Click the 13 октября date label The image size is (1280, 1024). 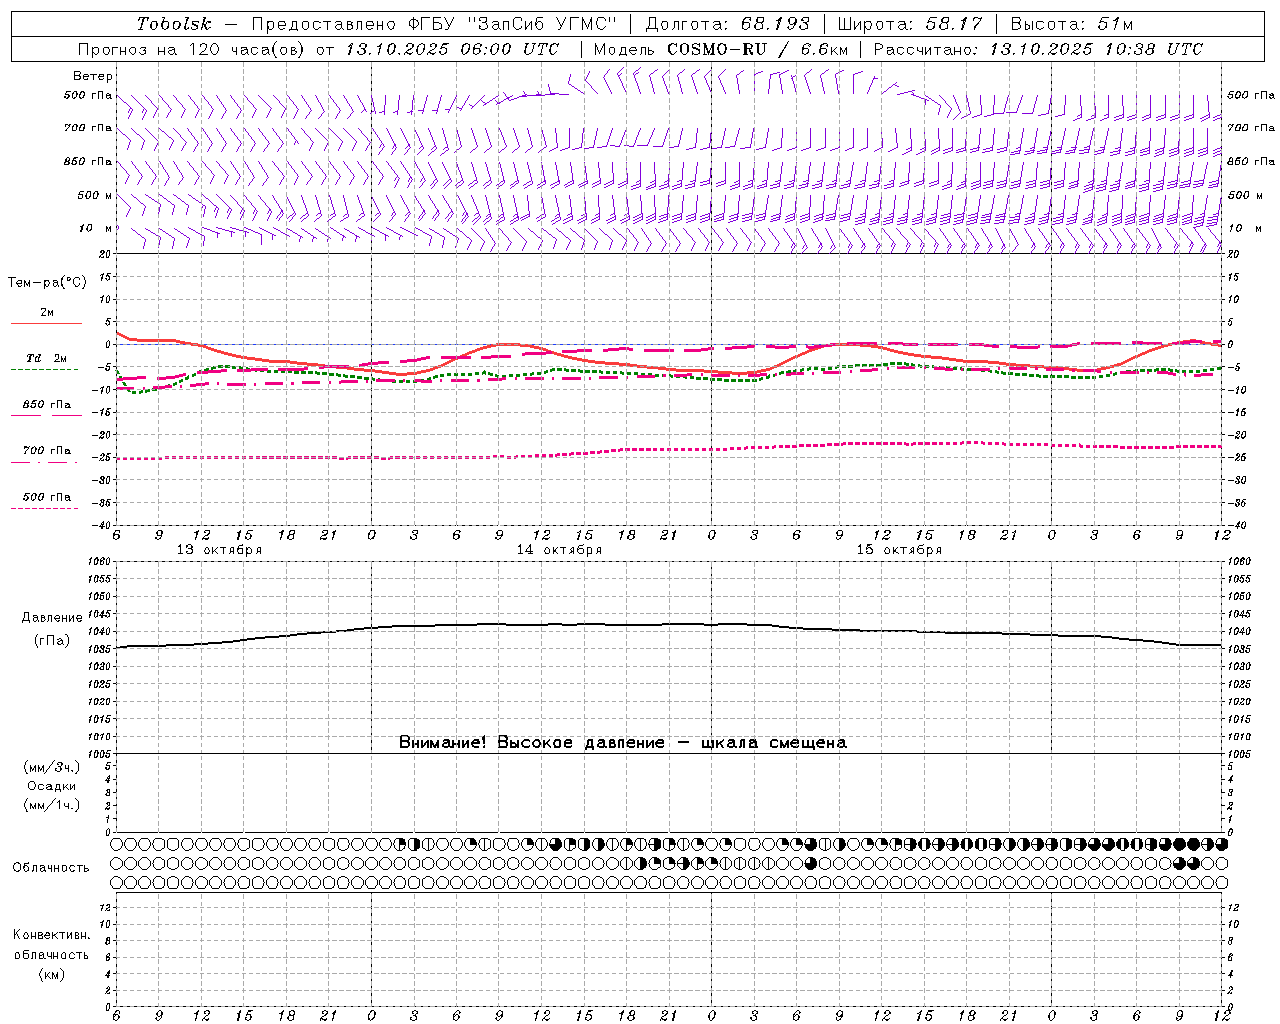tap(220, 550)
